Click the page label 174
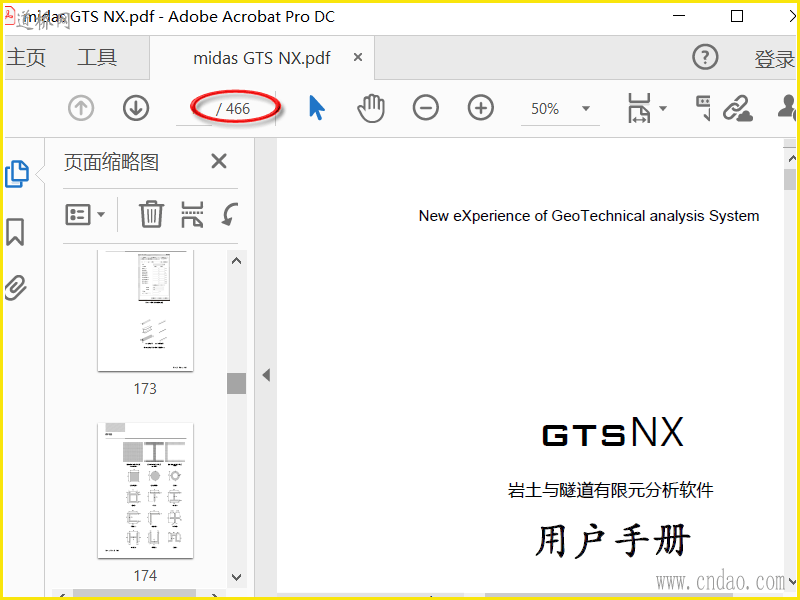This screenshot has width=800, height=600. (x=145, y=576)
